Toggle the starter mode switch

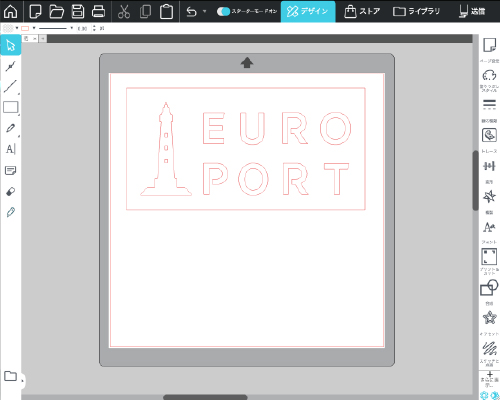pos(223,12)
